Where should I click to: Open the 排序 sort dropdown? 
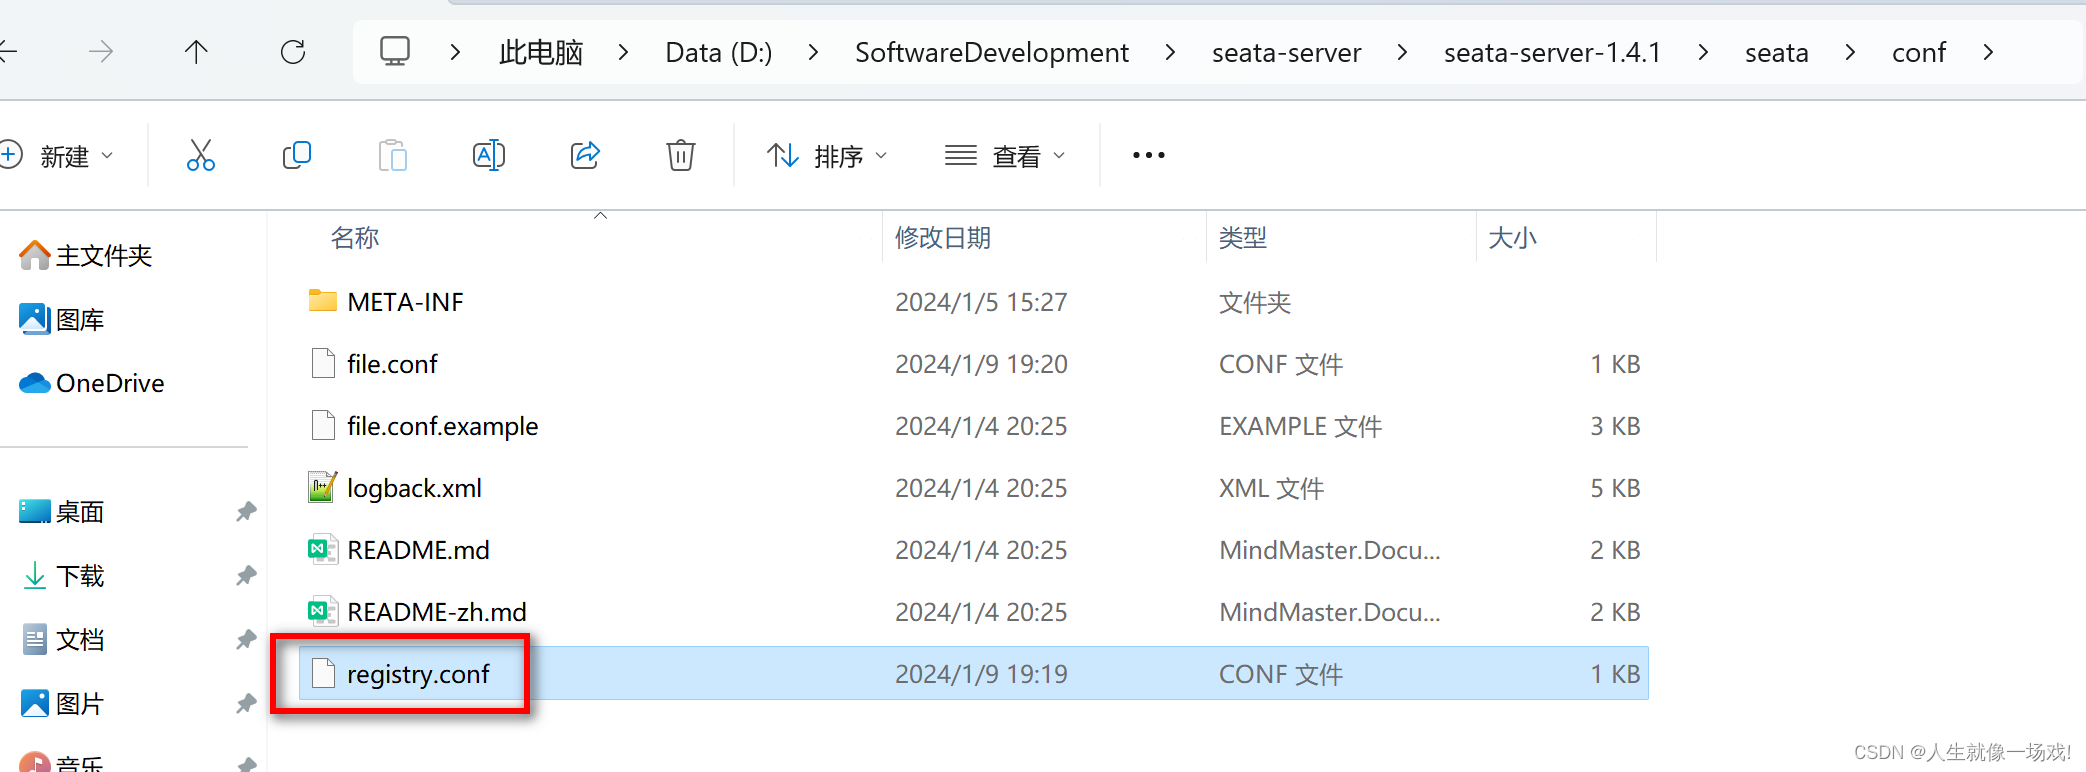(x=828, y=156)
